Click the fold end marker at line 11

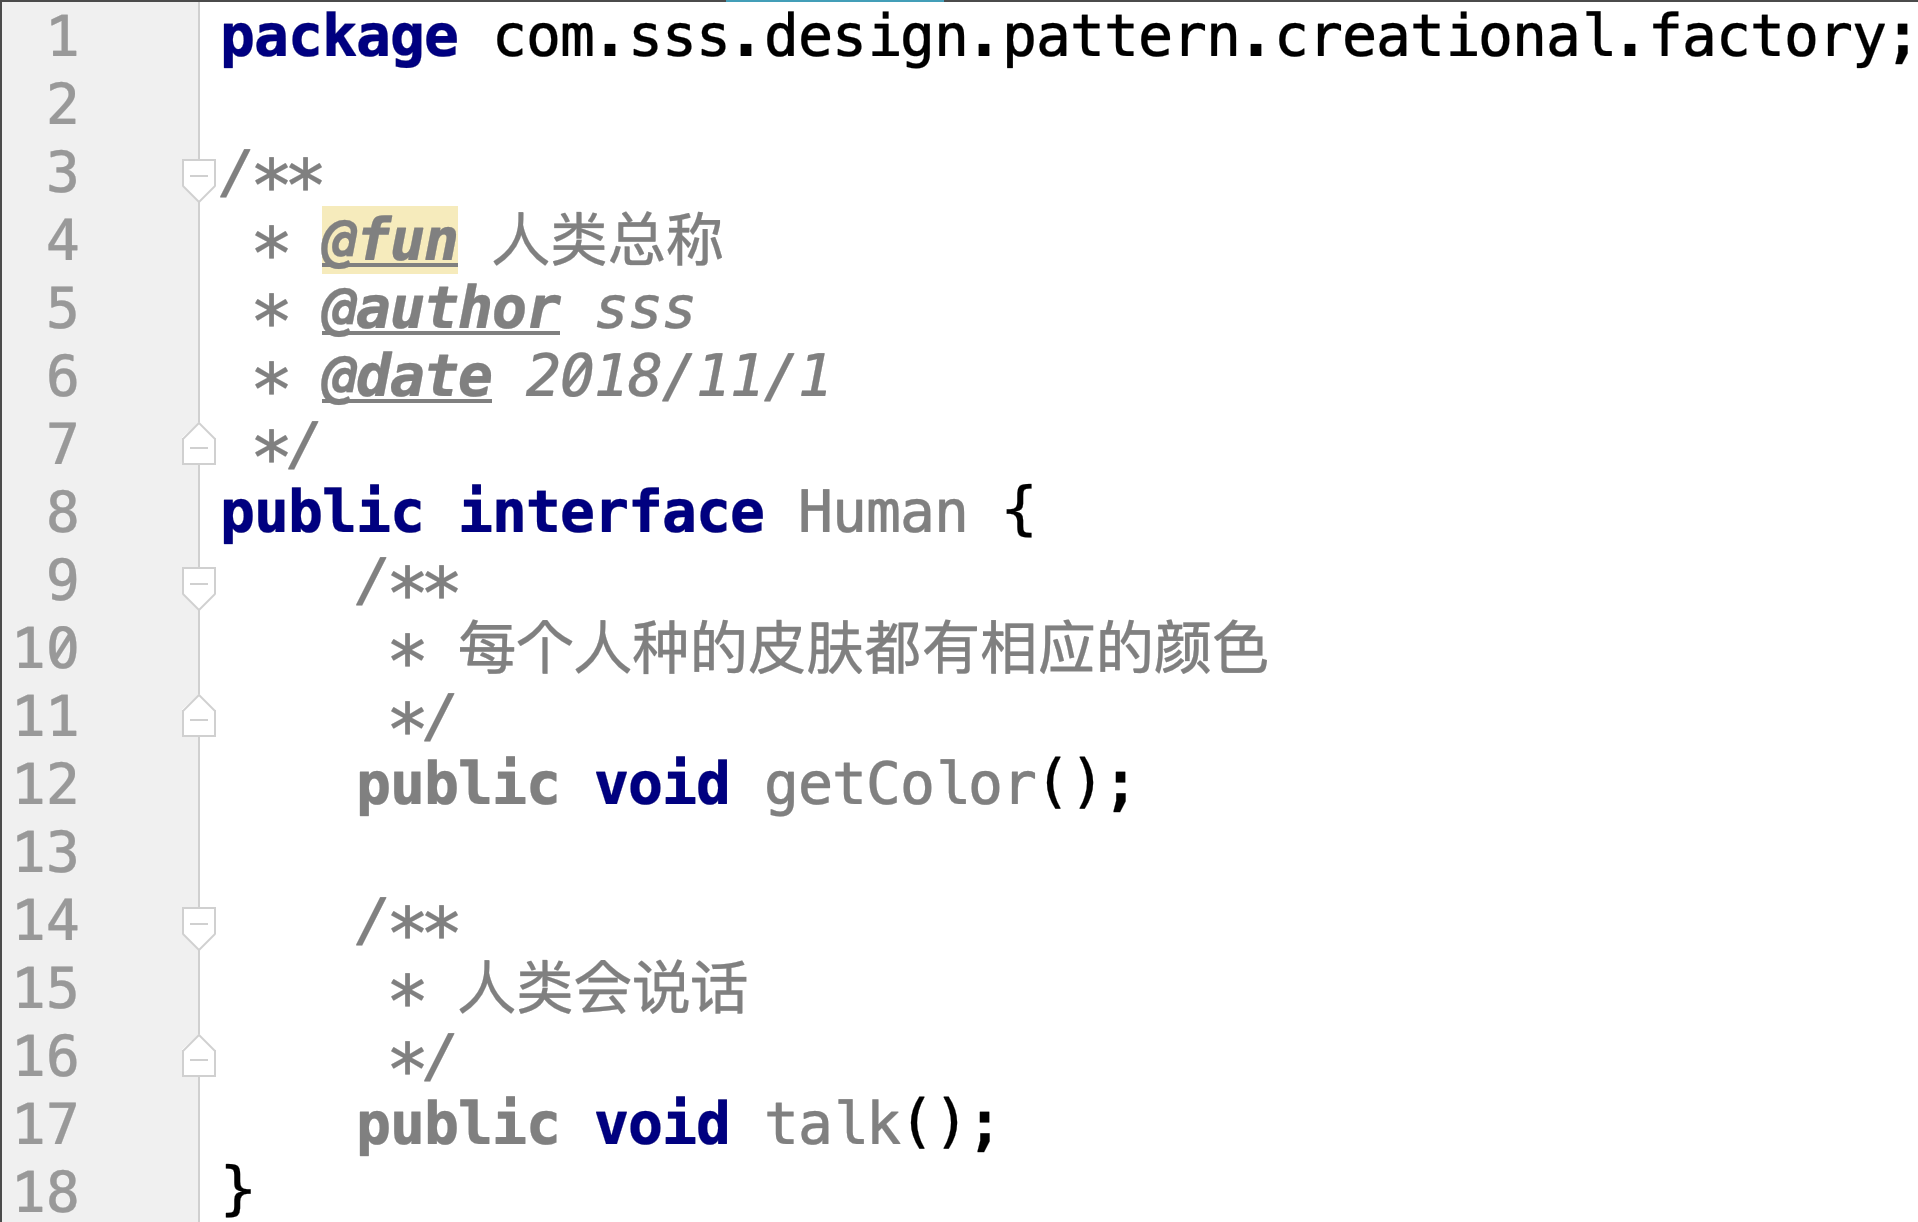(x=199, y=718)
